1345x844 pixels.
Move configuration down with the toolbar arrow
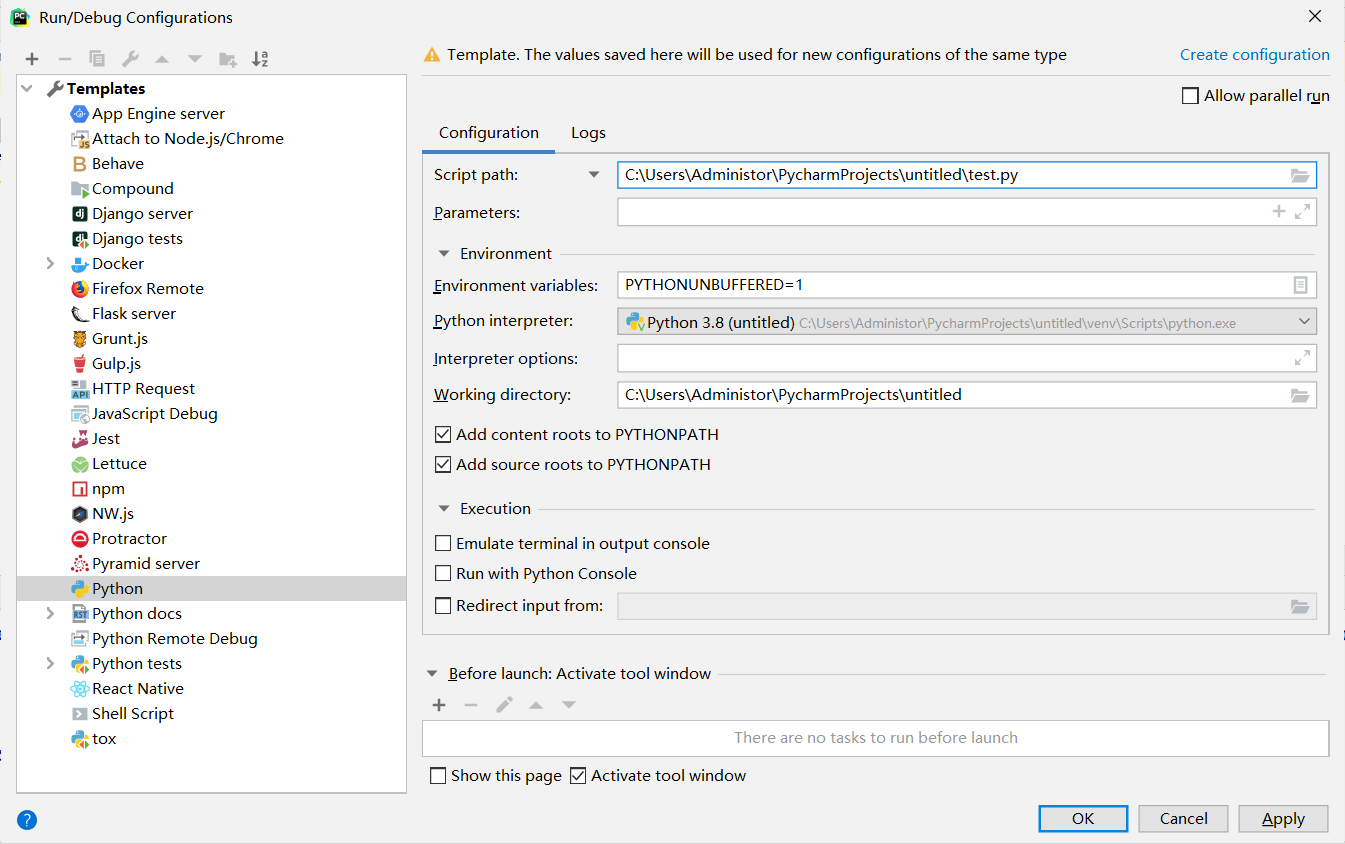pyautogui.click(x=195, y=59)
